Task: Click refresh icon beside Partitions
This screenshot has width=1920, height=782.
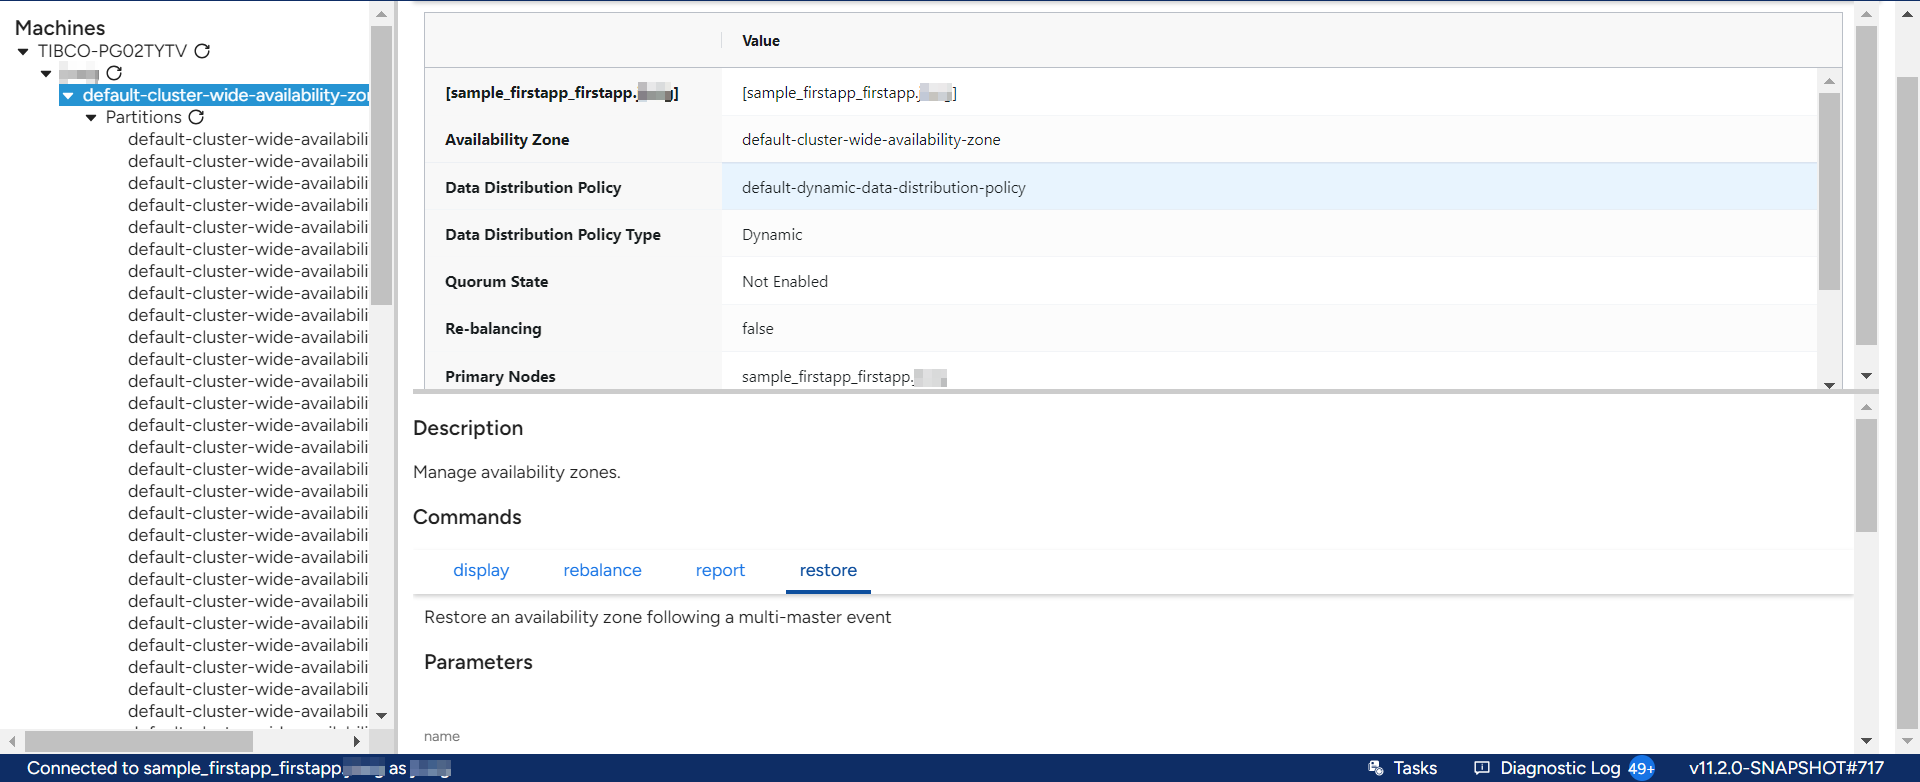Action: click(x=196, y=117)
